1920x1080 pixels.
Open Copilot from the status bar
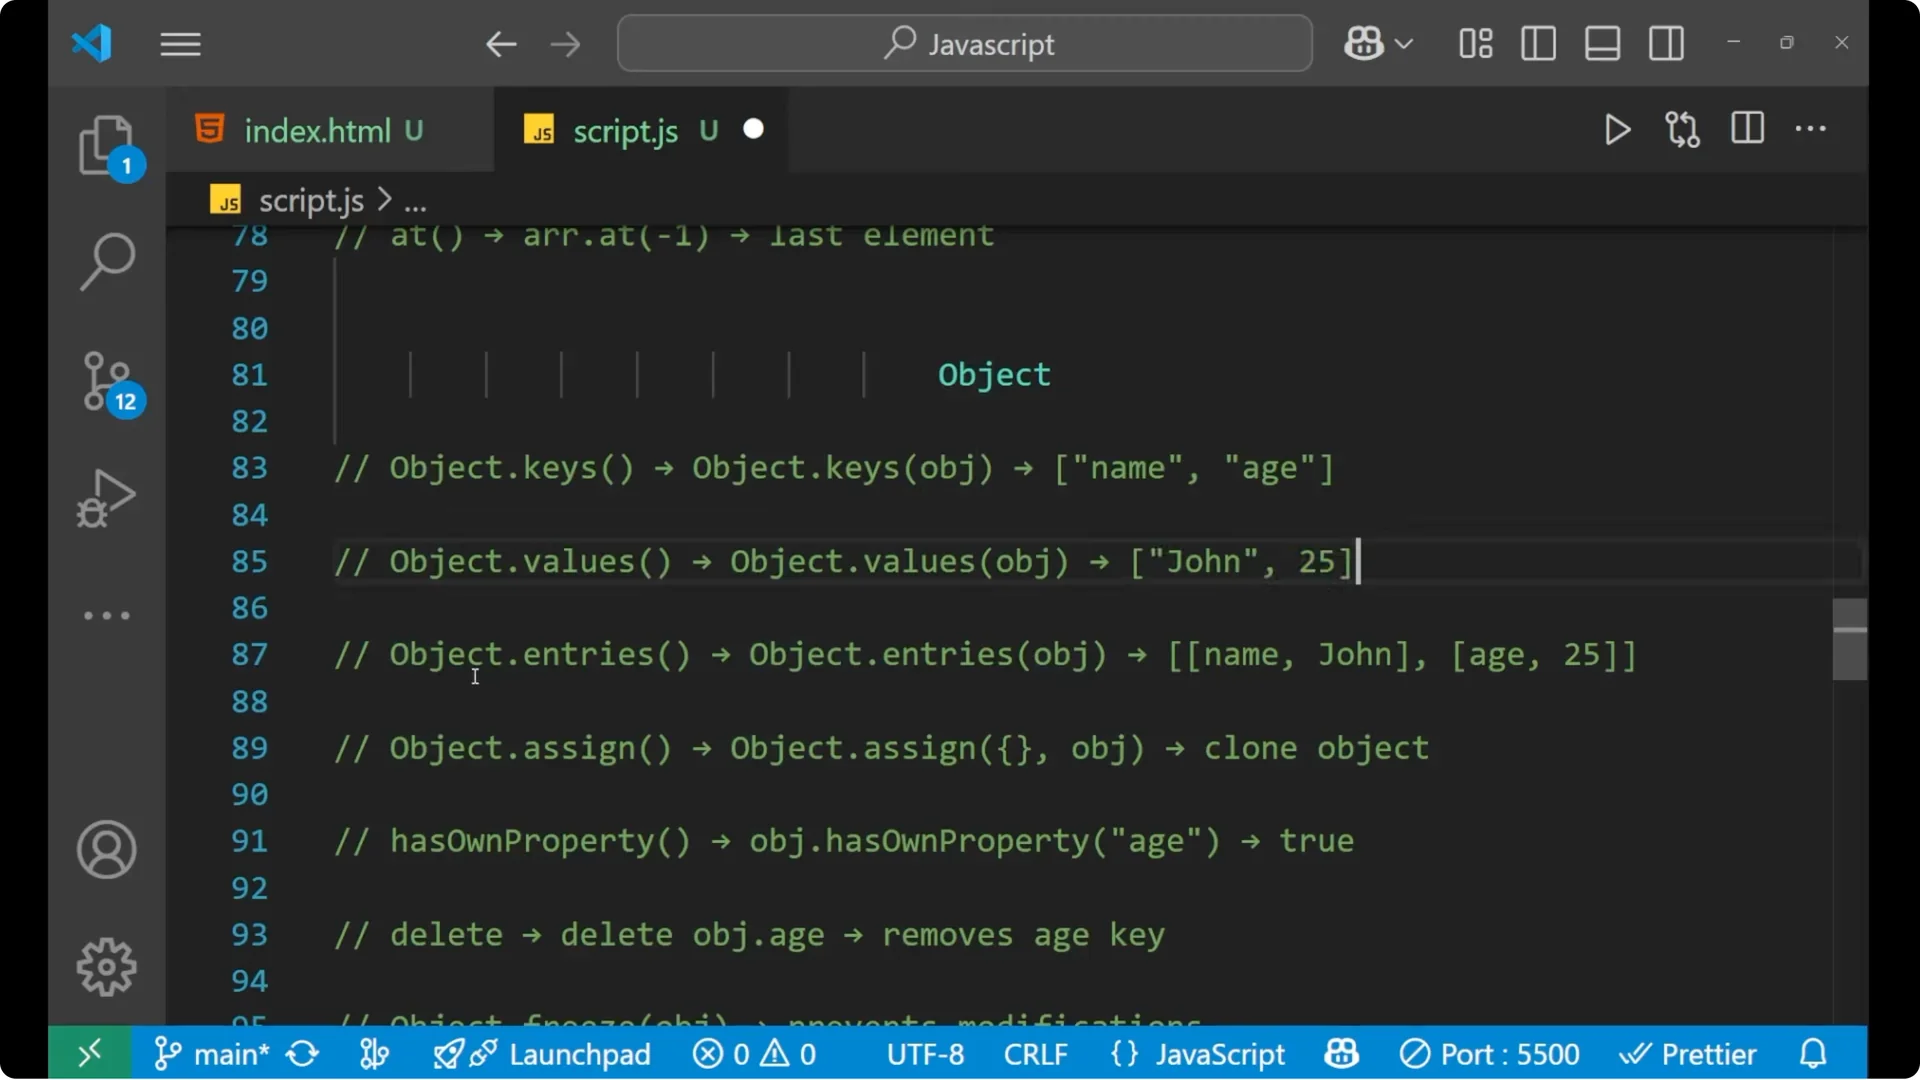pyautogui.click(x=1340, y=1053)
